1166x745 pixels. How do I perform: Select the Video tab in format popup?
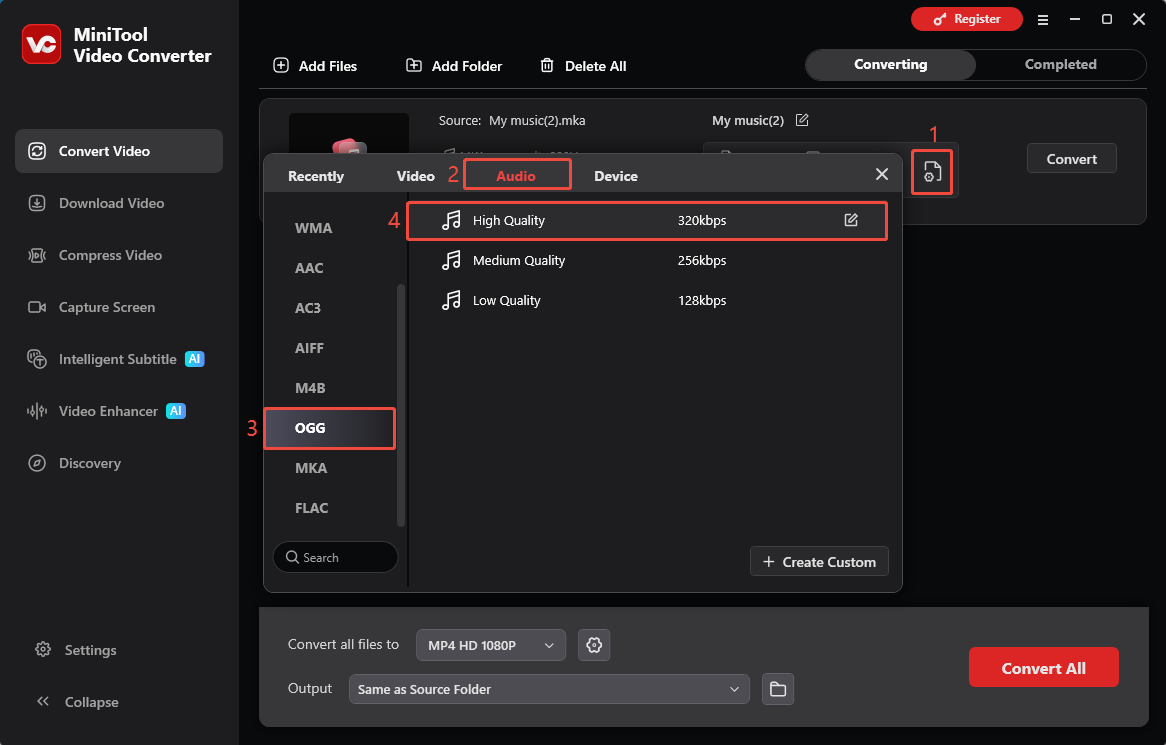coord(415,176)
